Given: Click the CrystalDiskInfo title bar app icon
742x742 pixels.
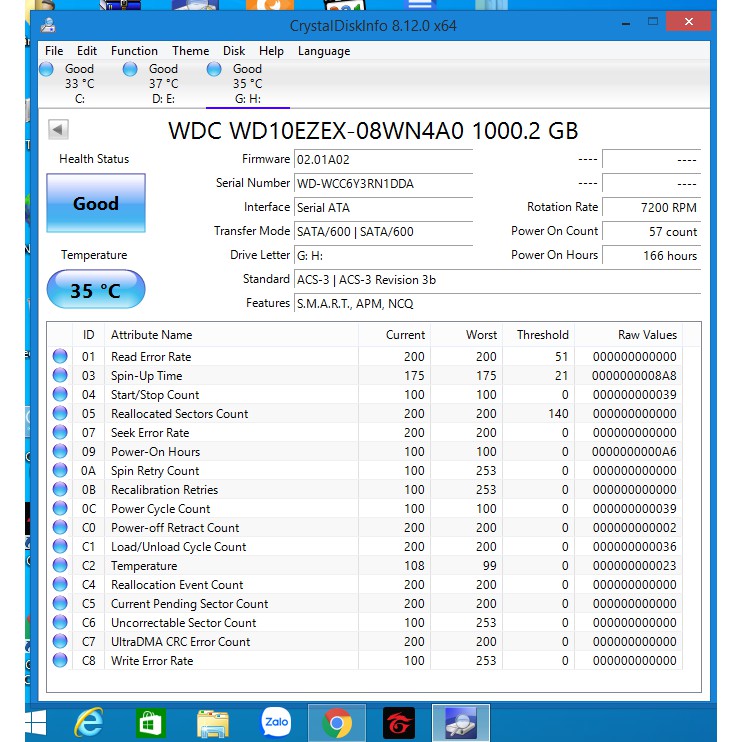Looking at the screenshot, I should tap(47, 25).
